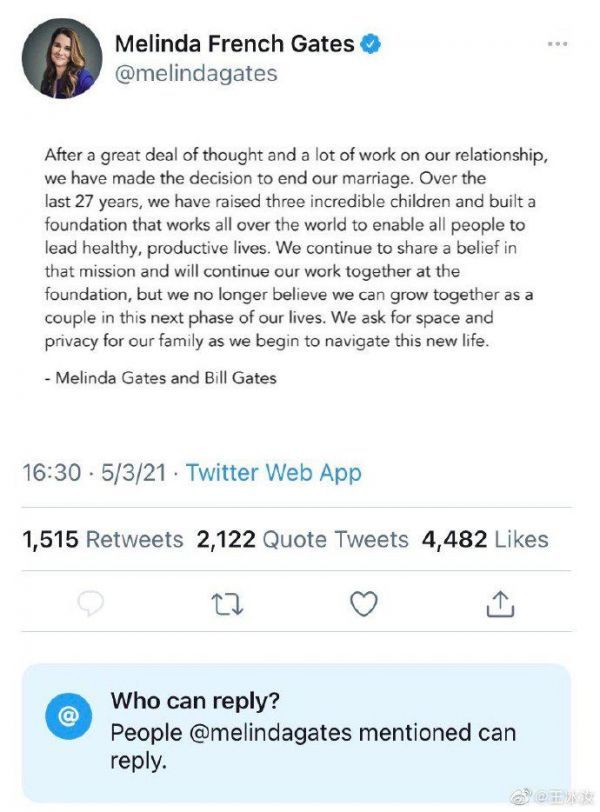Retweet using the retweet arrows icon
Viewport: 600px width, 812px height.
tap(227, 603)
